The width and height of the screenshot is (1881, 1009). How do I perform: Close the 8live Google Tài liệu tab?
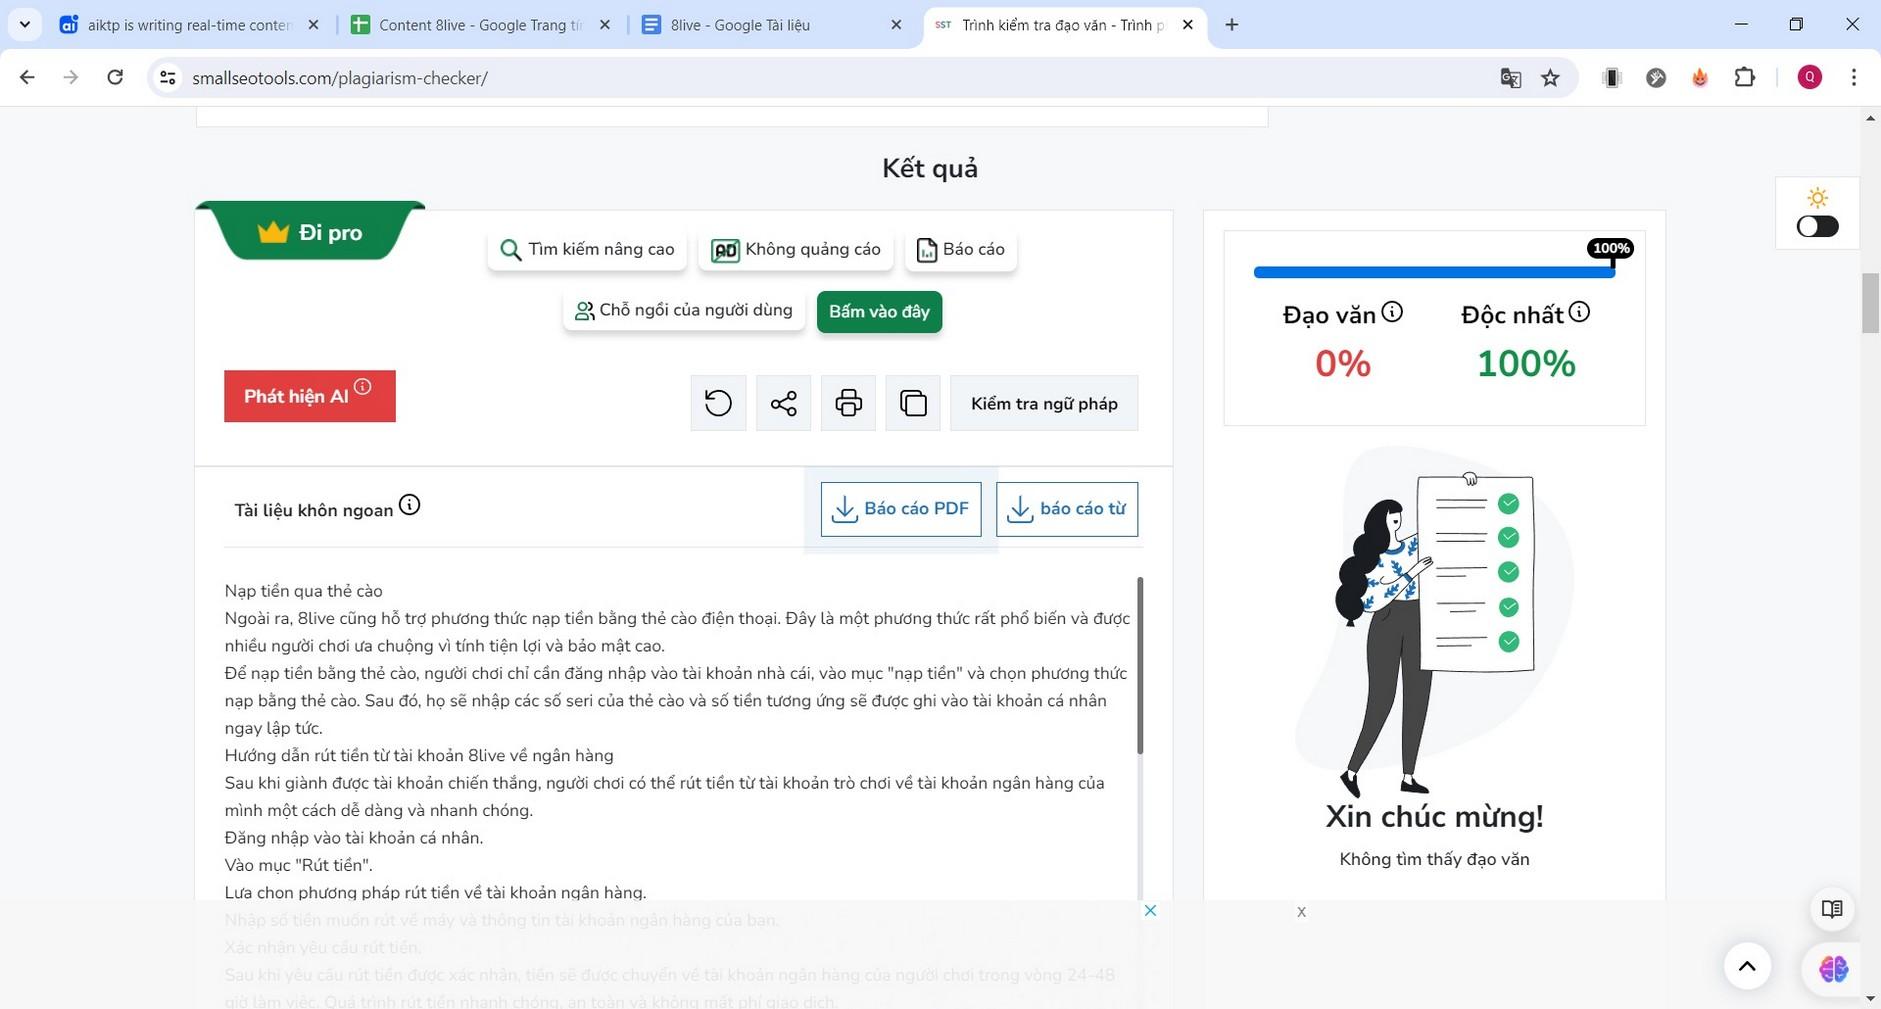tap(896, 25)
